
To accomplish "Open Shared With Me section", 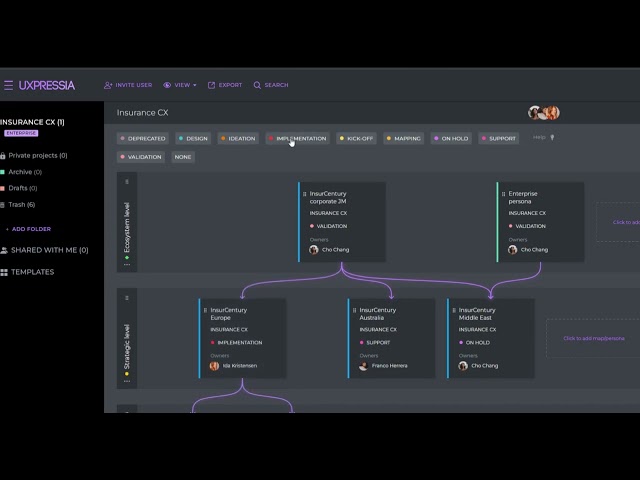I will click(49, 250).
